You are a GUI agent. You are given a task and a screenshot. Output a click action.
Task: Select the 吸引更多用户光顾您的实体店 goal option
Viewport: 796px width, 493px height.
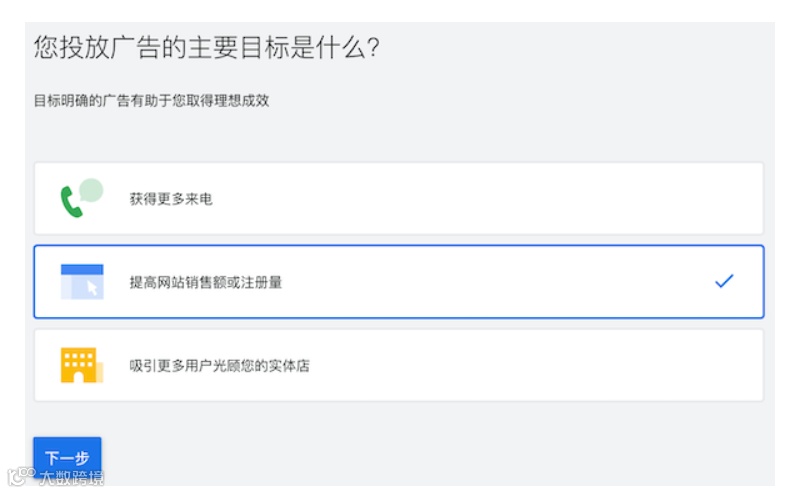398,365
